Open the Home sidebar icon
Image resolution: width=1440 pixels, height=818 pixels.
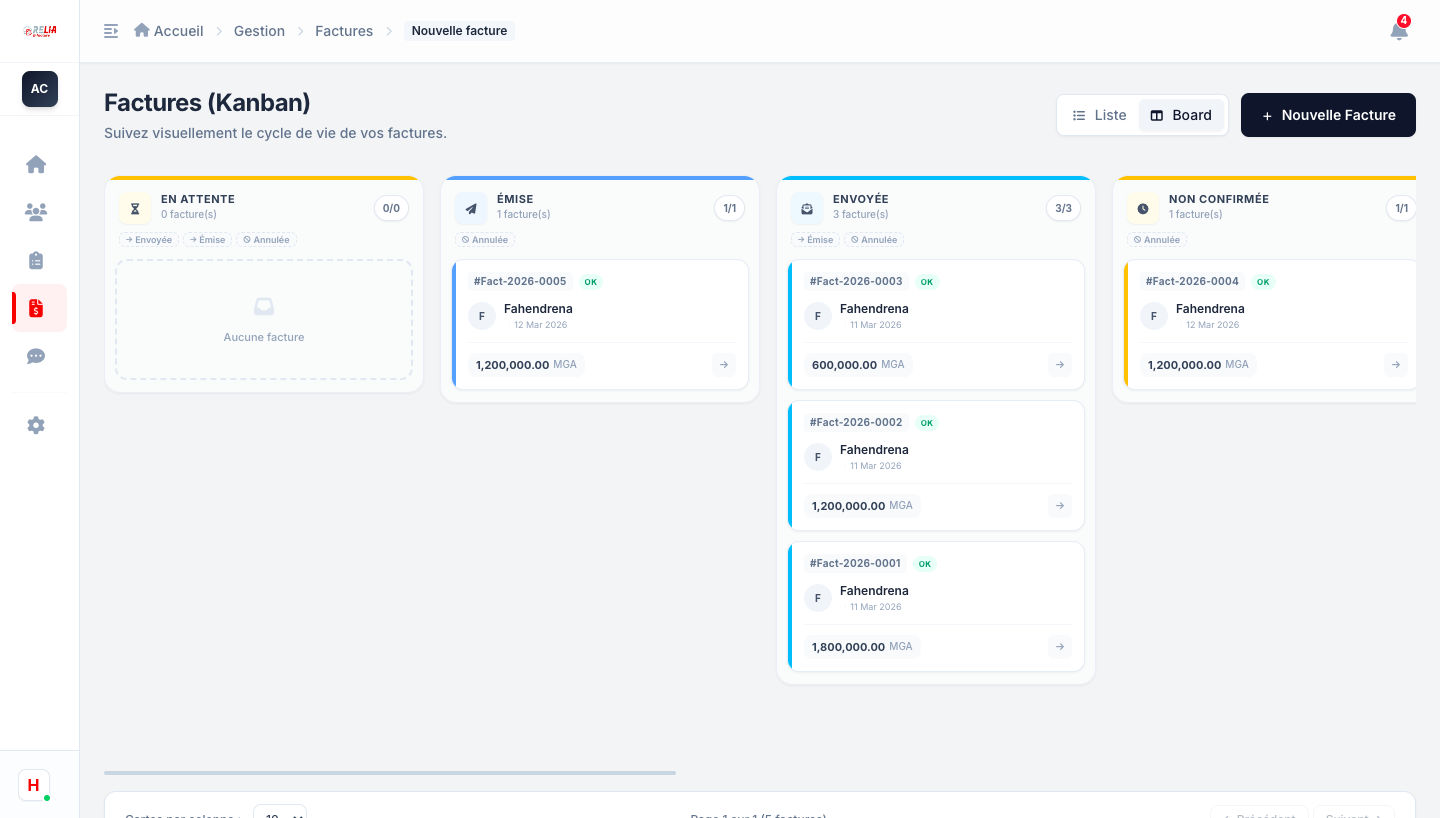point(36,164)
